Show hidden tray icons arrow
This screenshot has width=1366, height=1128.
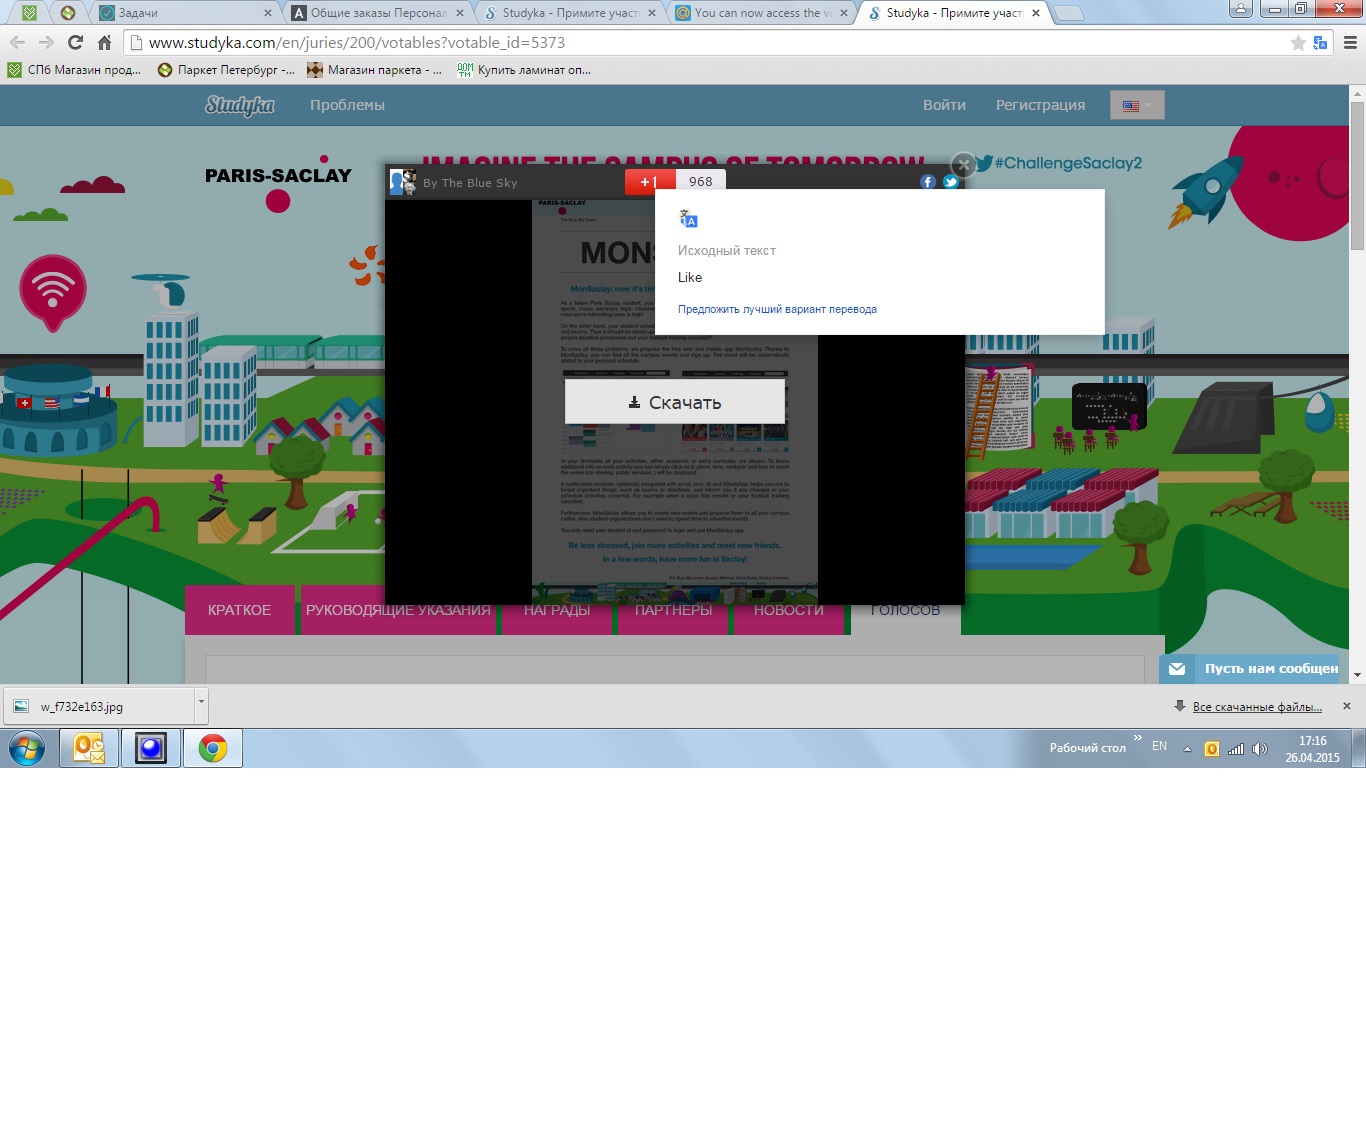tap(1187, 749)
